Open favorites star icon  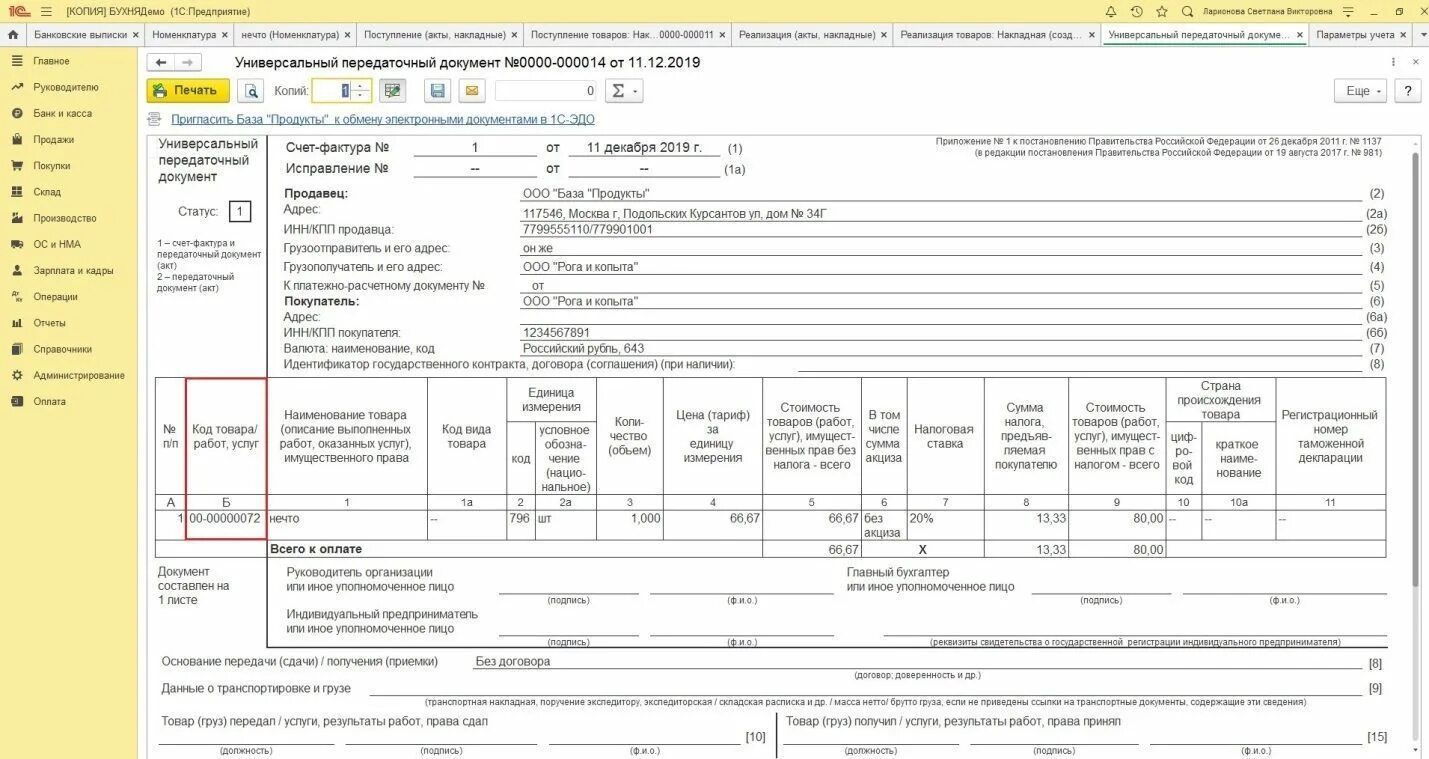pos(1162,11)
